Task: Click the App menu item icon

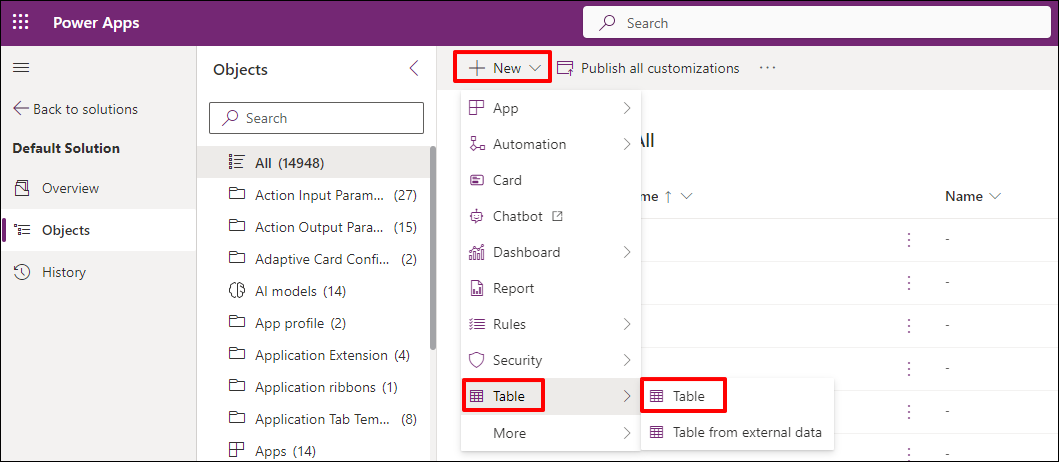Action: [x=477, y=108]
